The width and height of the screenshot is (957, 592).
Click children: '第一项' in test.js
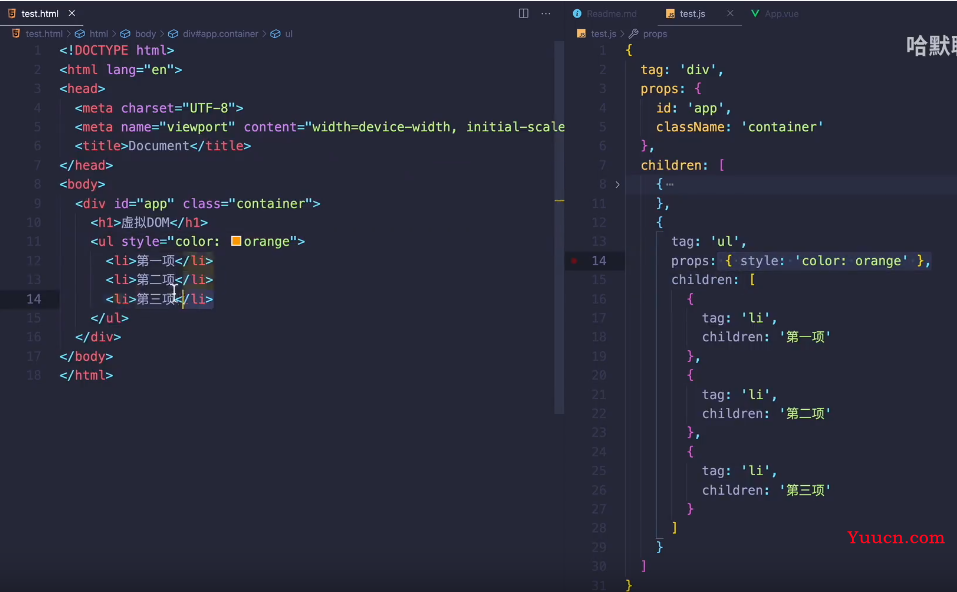pyautogui.click(x=766, y=337)
